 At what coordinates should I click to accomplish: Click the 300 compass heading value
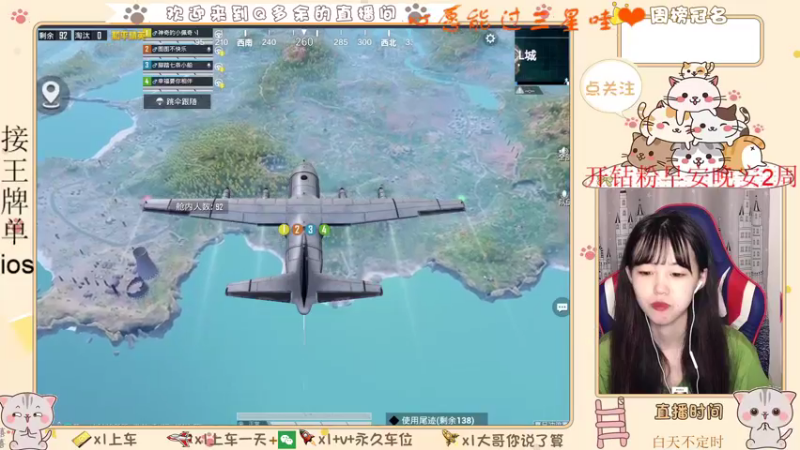(x=364, y=42)
